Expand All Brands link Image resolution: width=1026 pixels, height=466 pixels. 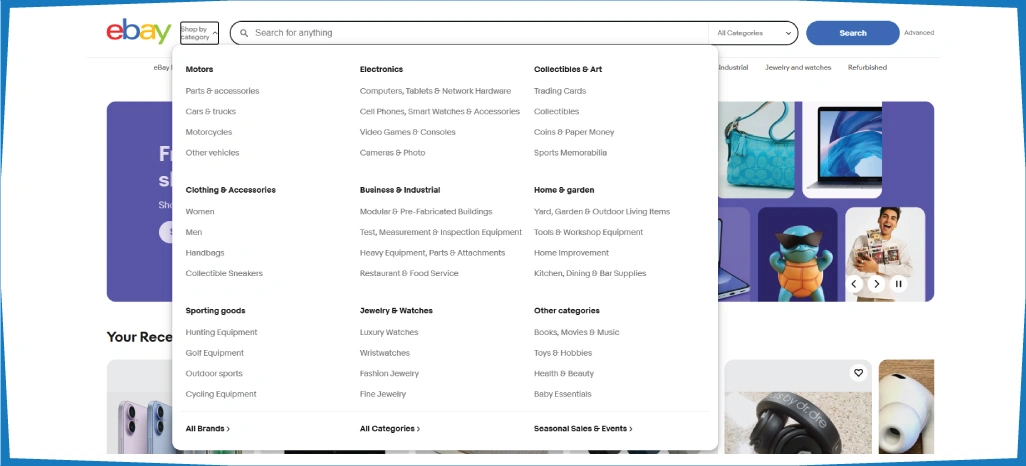[207, 428]
